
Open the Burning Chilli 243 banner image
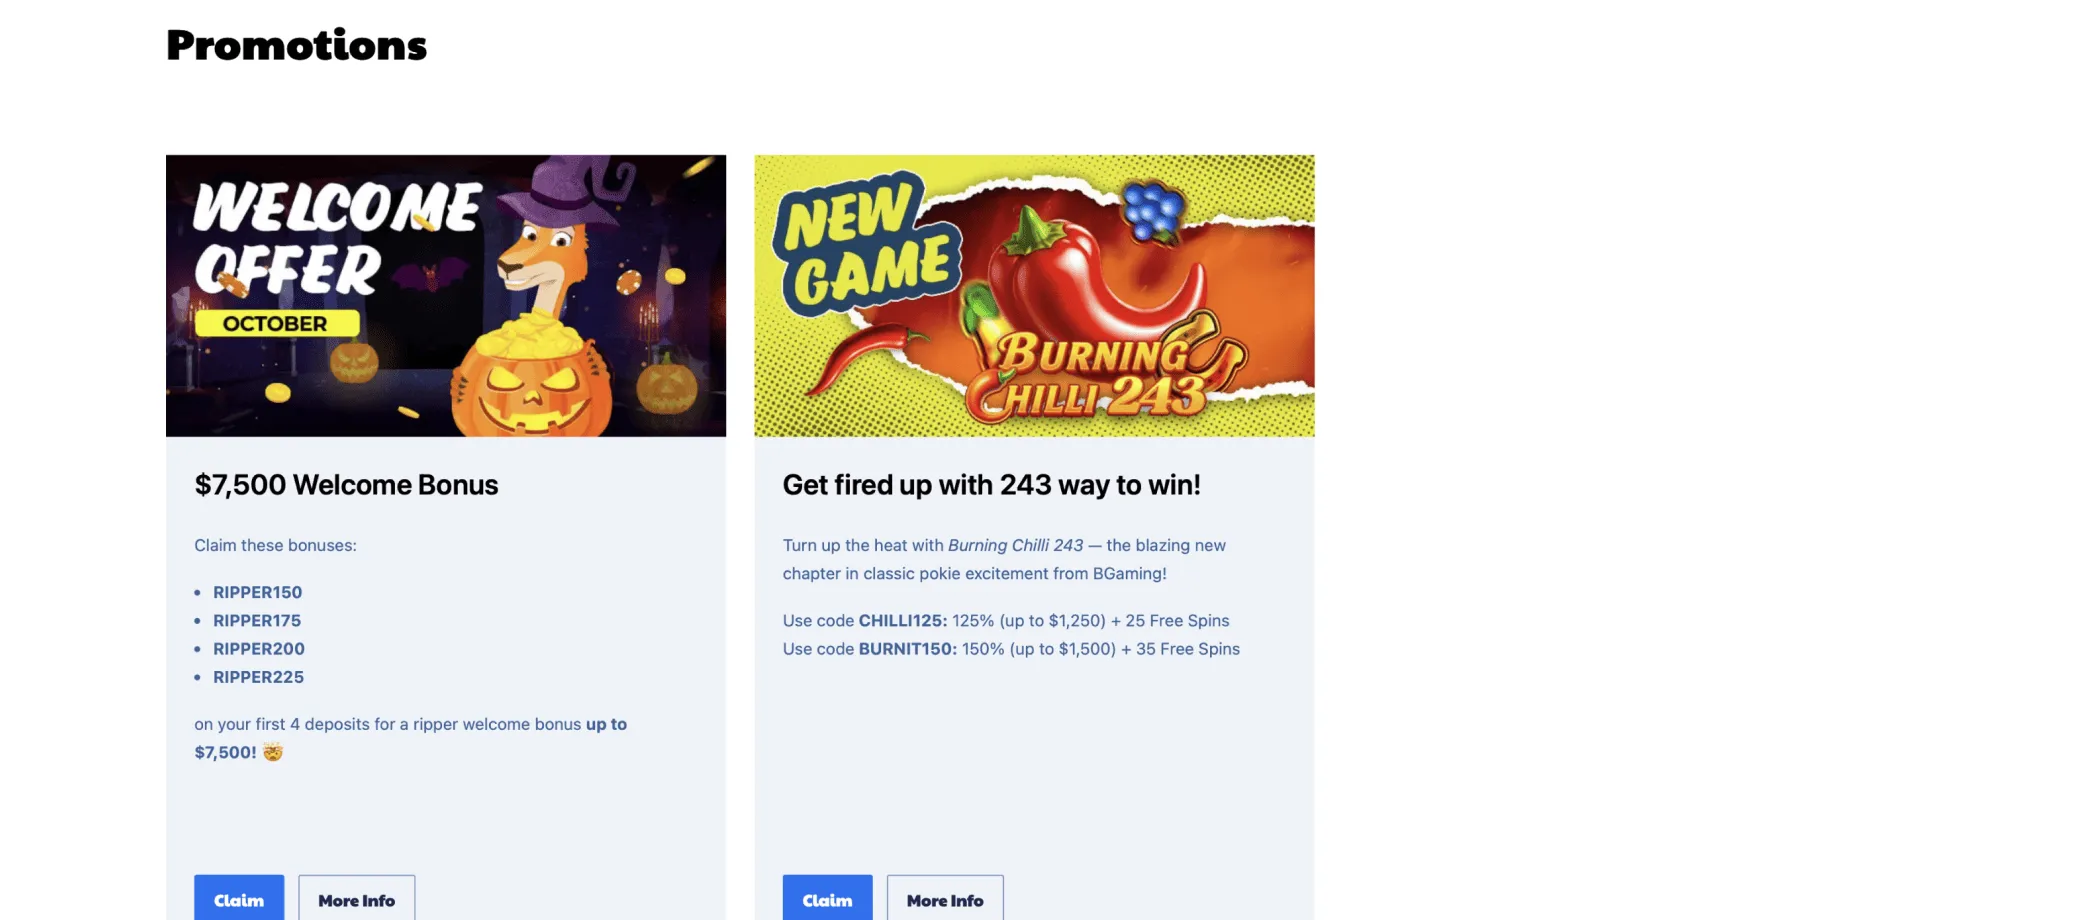(1034, 296)
